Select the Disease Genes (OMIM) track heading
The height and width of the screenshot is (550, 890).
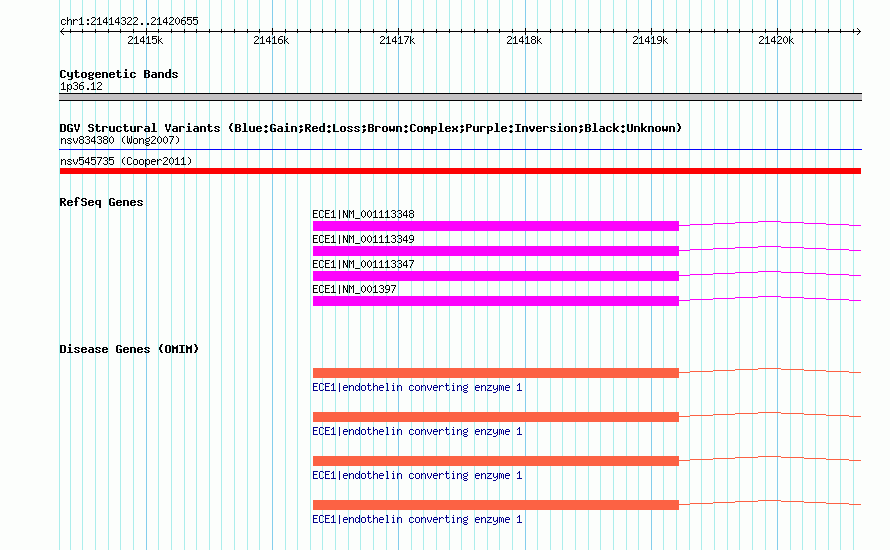pyautogui.click(x=129, y=349)
